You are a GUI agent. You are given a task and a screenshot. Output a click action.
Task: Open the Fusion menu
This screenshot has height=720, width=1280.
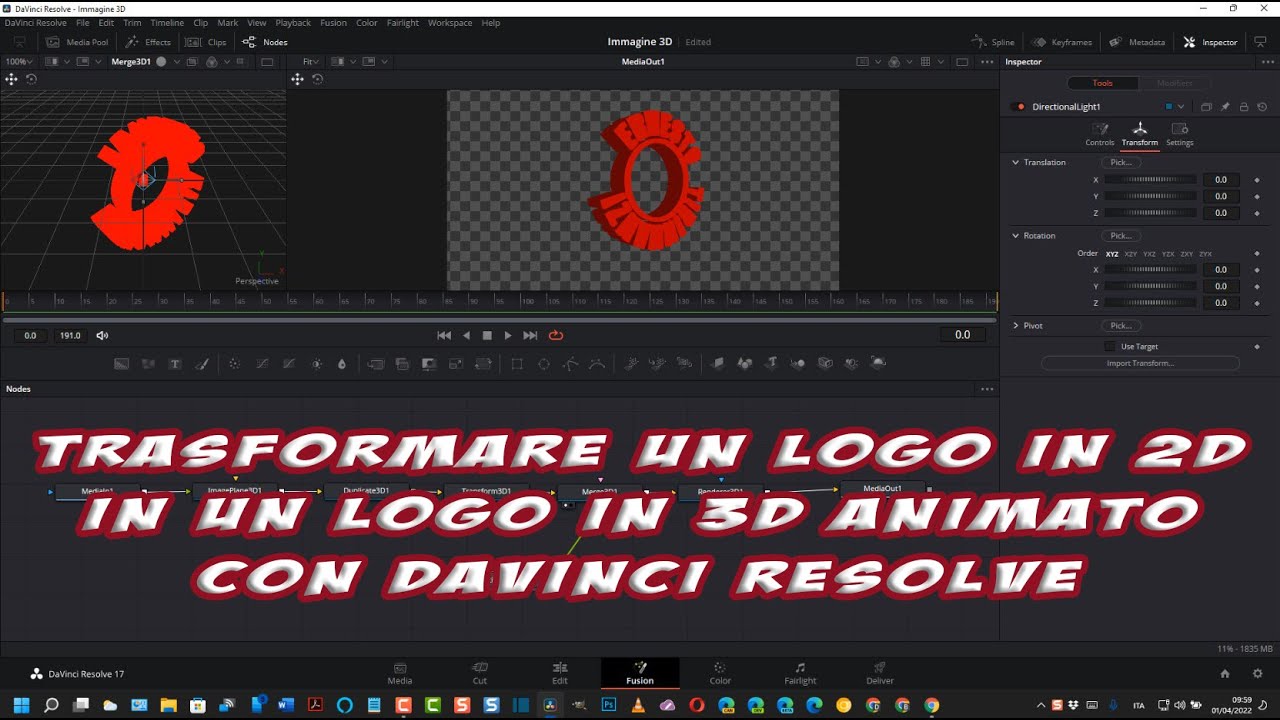pos(333,23)
